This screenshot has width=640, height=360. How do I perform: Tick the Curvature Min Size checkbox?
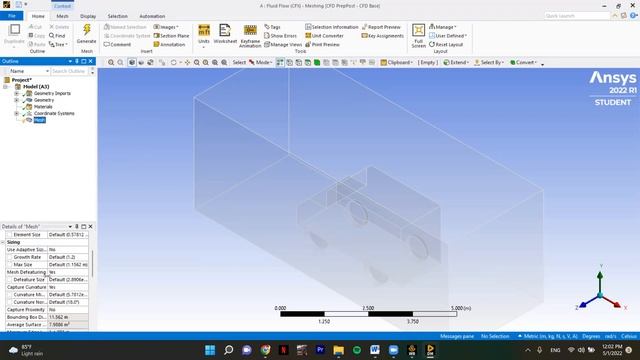point(10,295)
